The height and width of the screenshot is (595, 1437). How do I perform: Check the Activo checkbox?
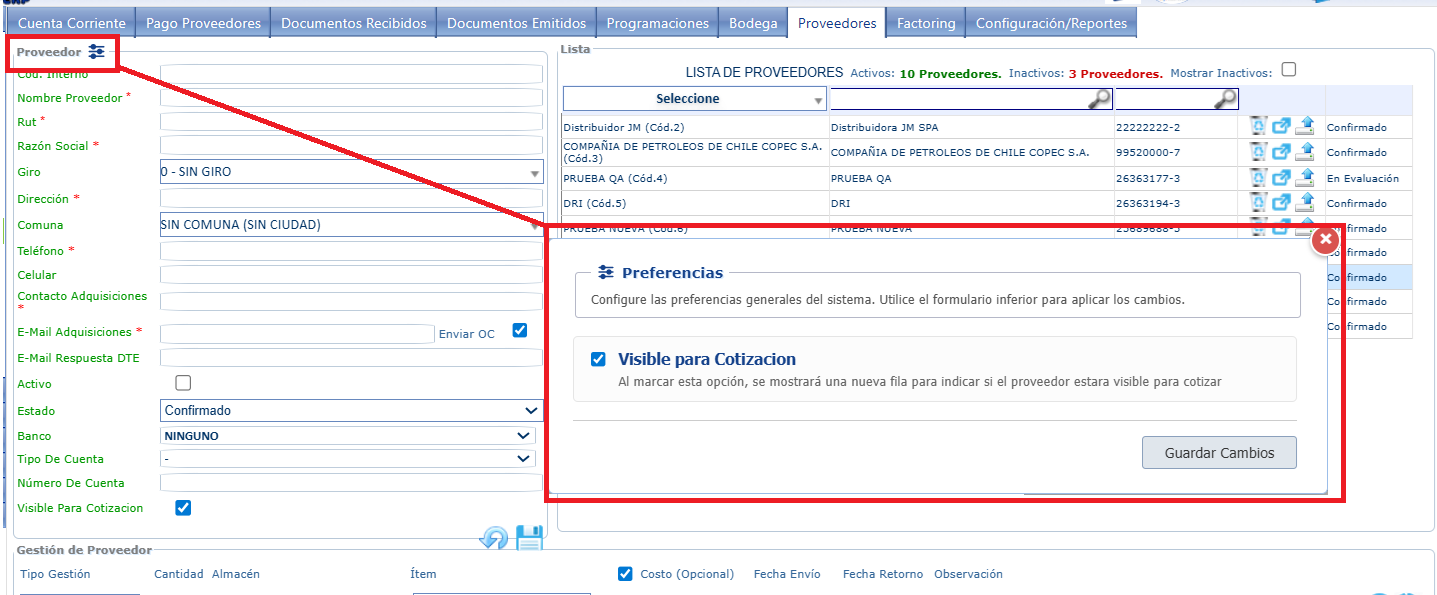coord(183,383)
